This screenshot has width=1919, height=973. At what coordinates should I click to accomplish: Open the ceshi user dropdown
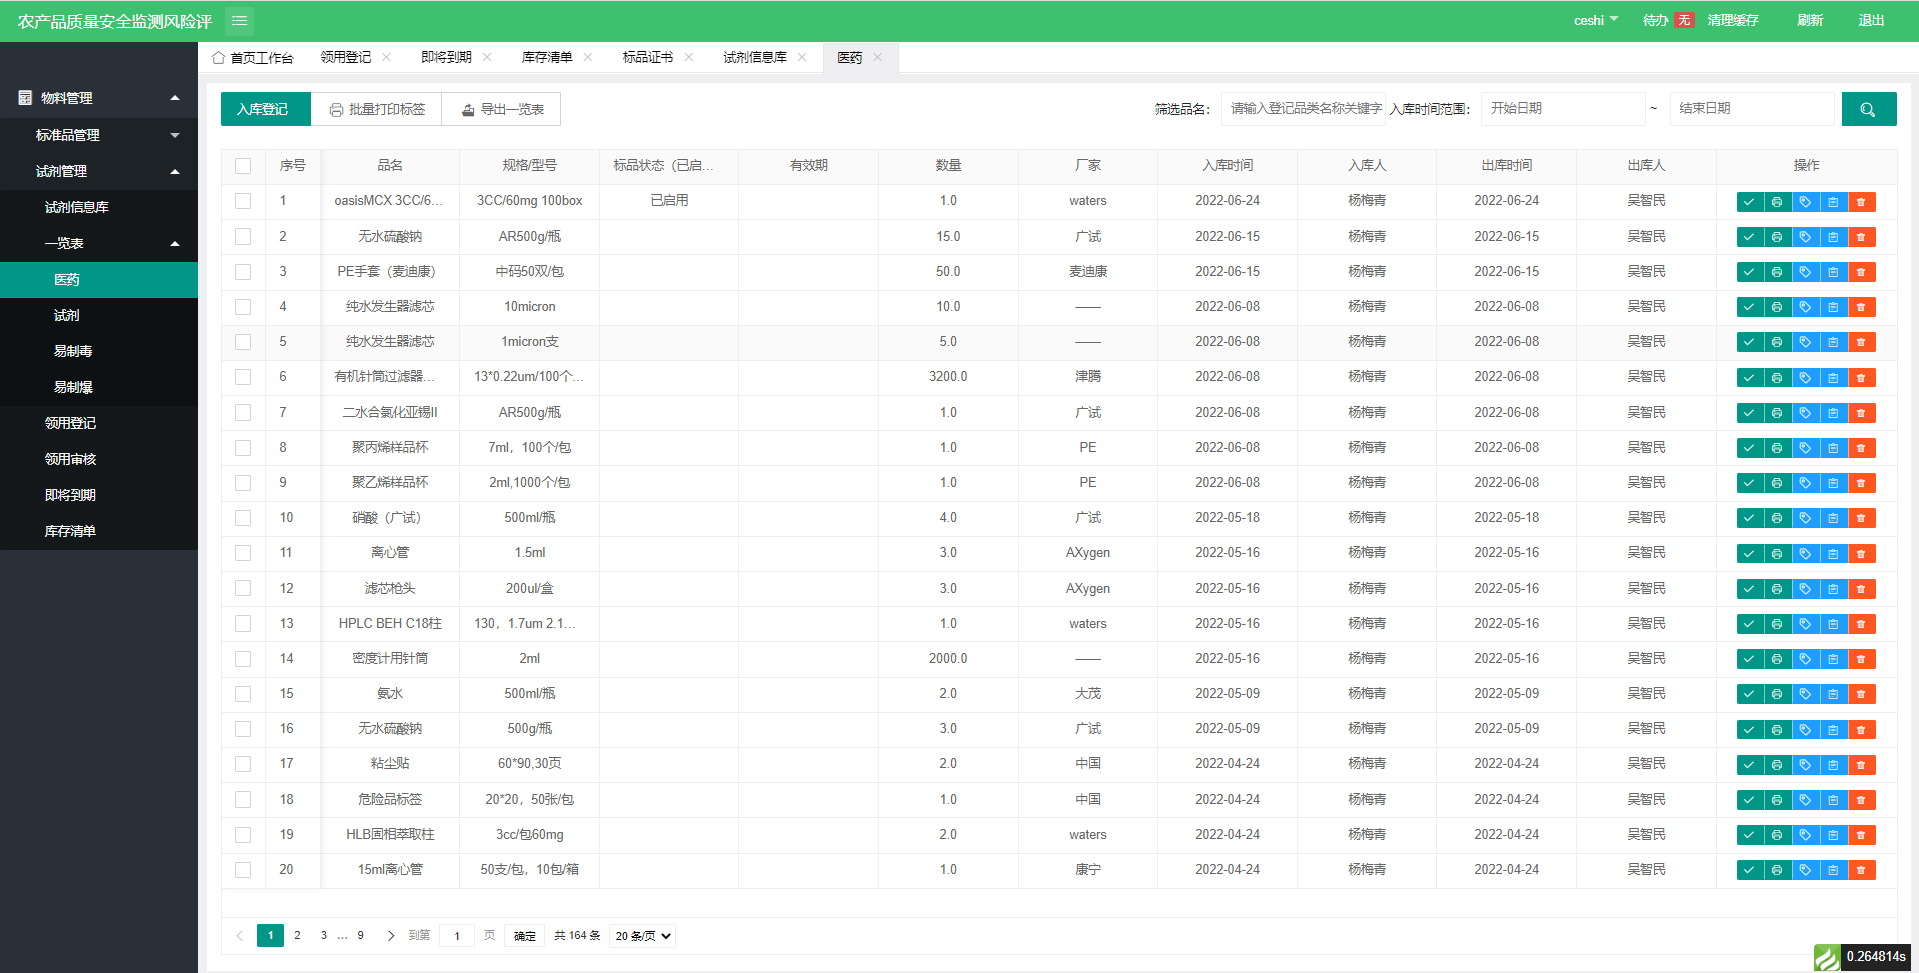tap(1595, 20)
